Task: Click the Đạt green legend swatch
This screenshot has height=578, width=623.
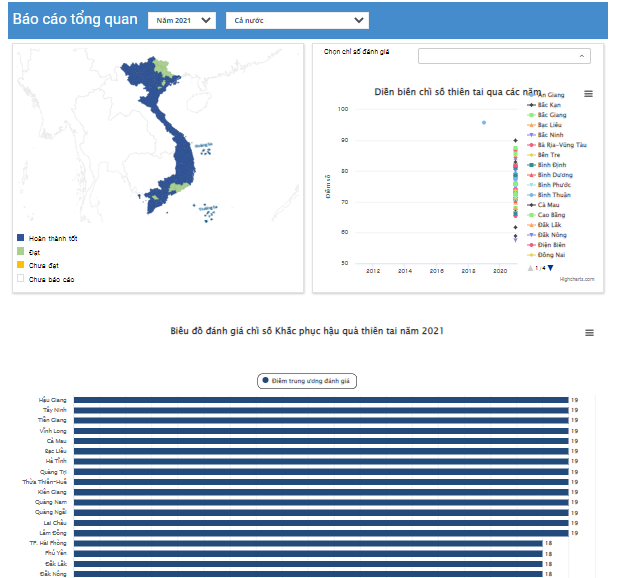Action: point(20,252)
